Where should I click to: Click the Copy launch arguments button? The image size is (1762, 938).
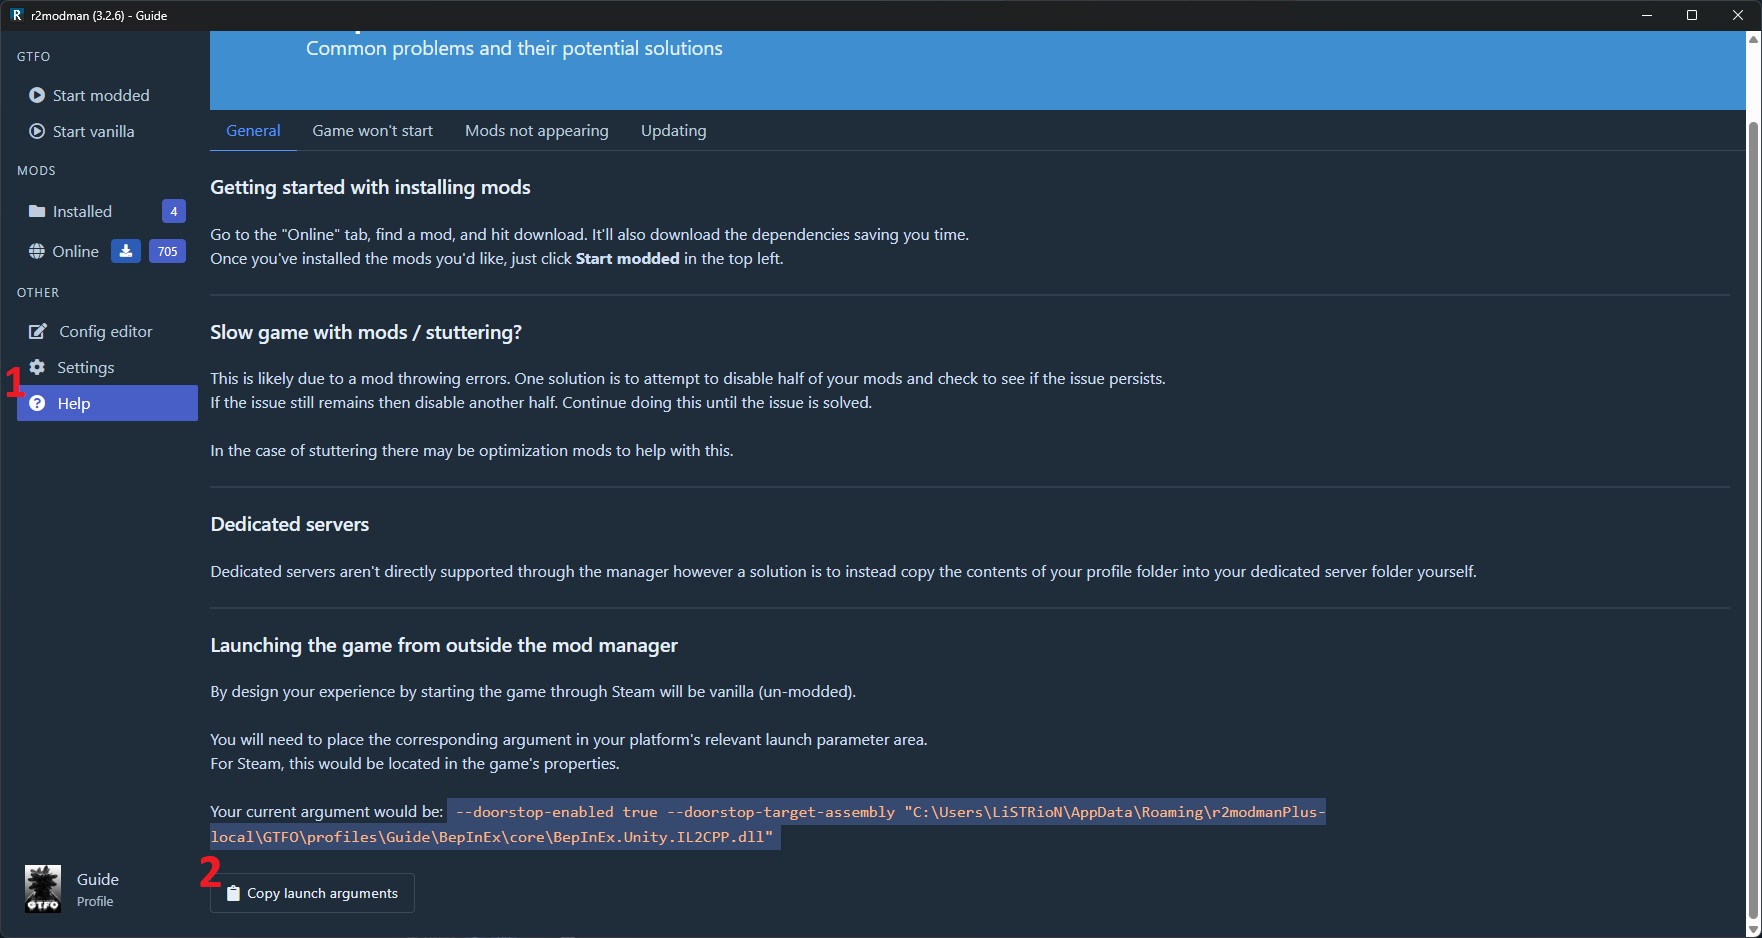[x=312, y=893]
